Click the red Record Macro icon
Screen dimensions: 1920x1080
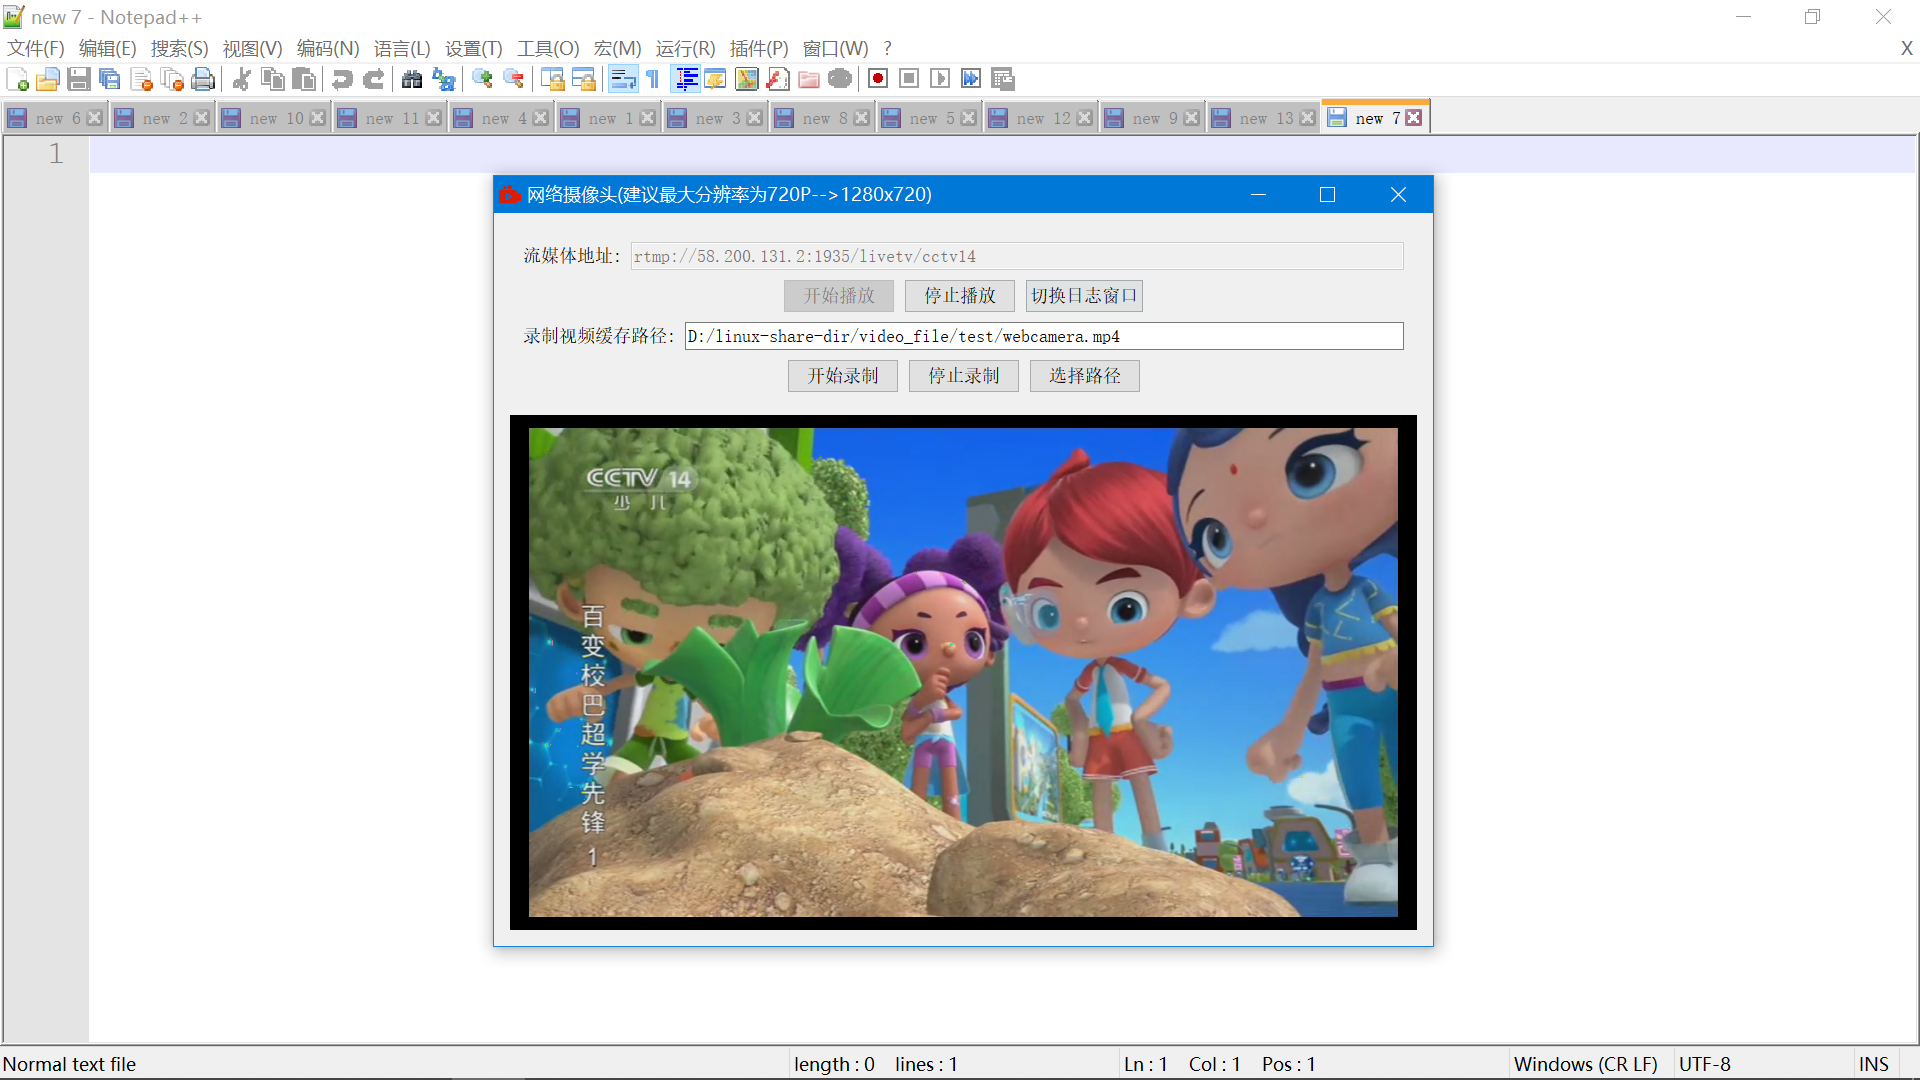878,79
